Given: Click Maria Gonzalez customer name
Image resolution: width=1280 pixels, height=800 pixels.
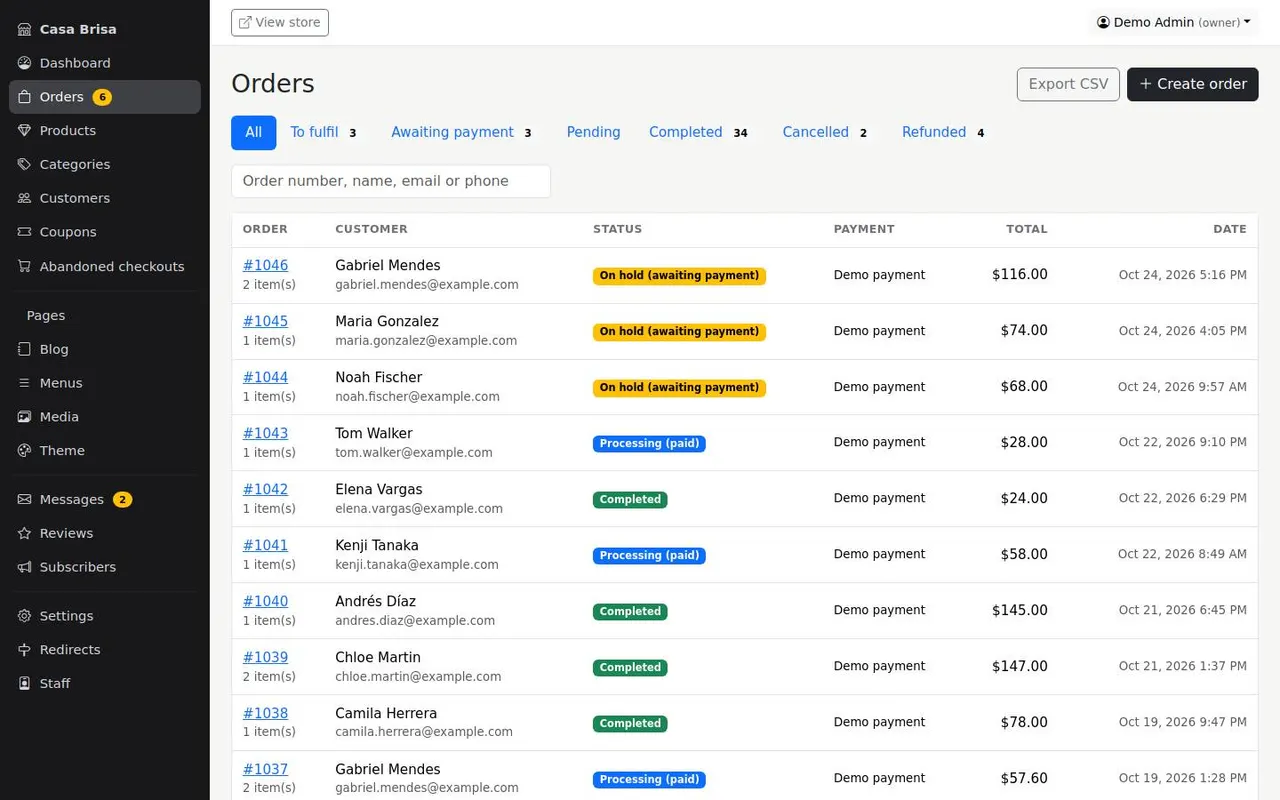Looking at the screenshot, I should (x=387, y=321).
